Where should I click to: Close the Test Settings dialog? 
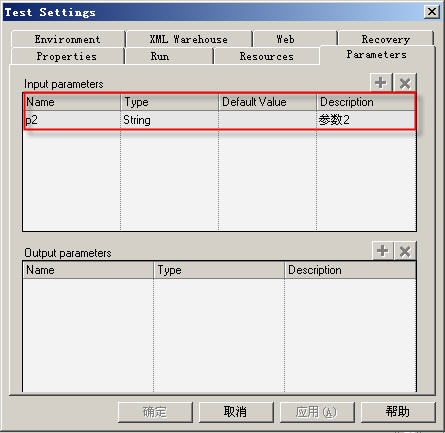click(x=432, y=12)
